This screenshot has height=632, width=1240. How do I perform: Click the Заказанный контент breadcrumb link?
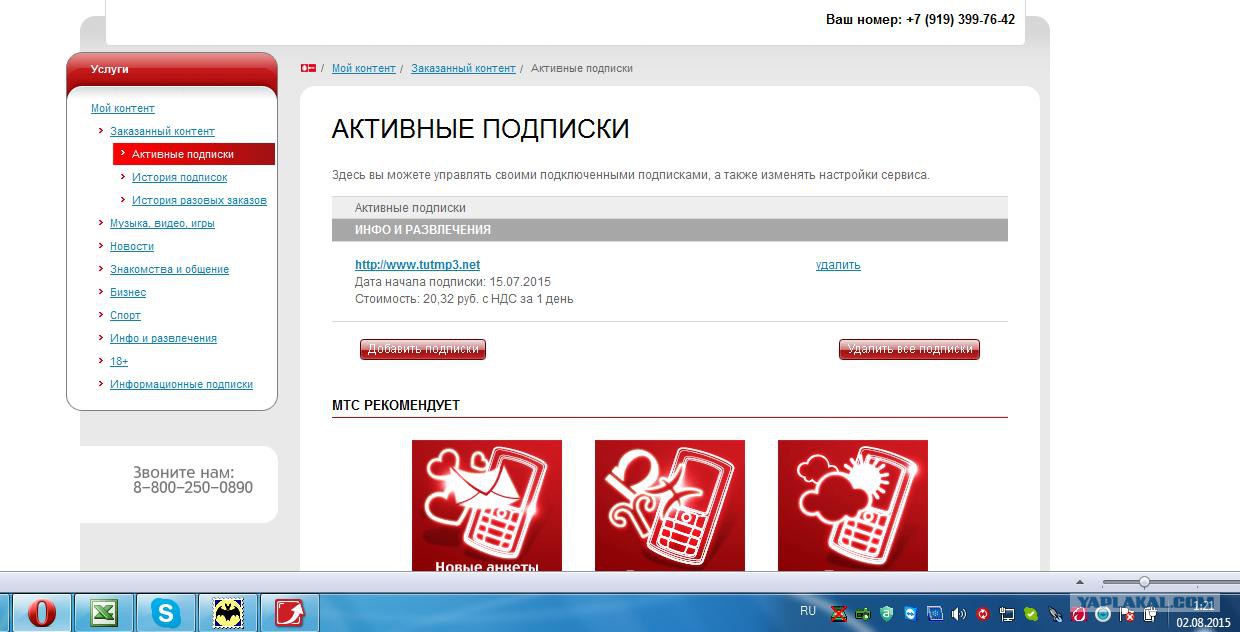(x=463, y=68)
